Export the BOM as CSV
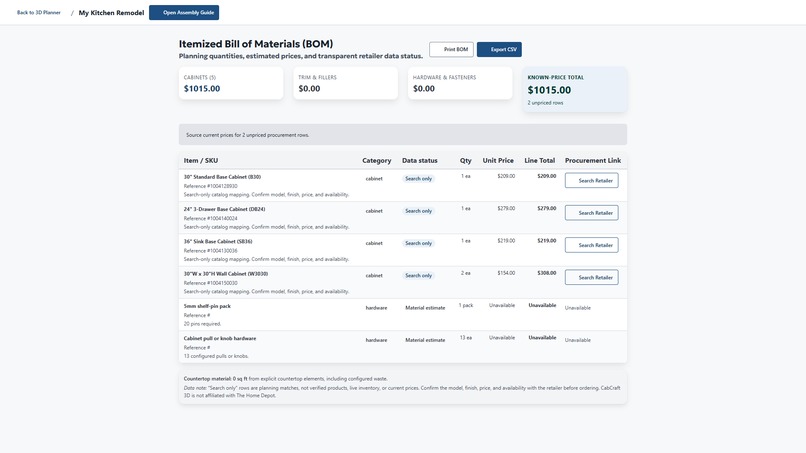The height and width of the screenshot is (453, 806). pyautogui.click(x=499, y=49)
